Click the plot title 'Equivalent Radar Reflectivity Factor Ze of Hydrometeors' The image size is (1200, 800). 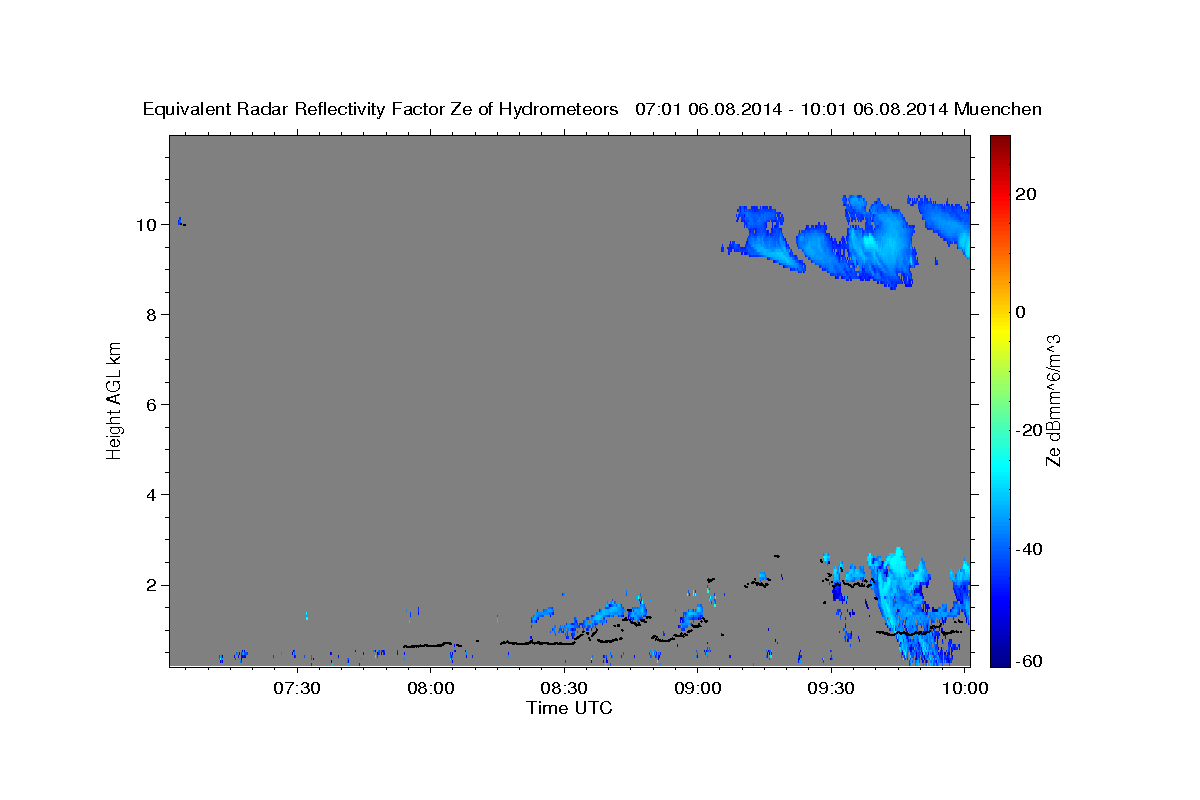click(381, 110)
